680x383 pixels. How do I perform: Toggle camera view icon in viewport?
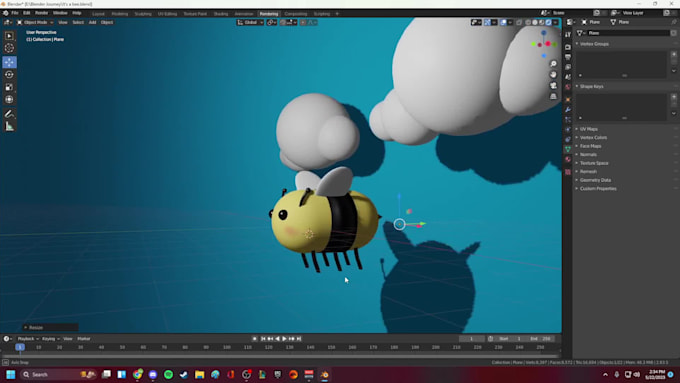(x=553, y=85)
